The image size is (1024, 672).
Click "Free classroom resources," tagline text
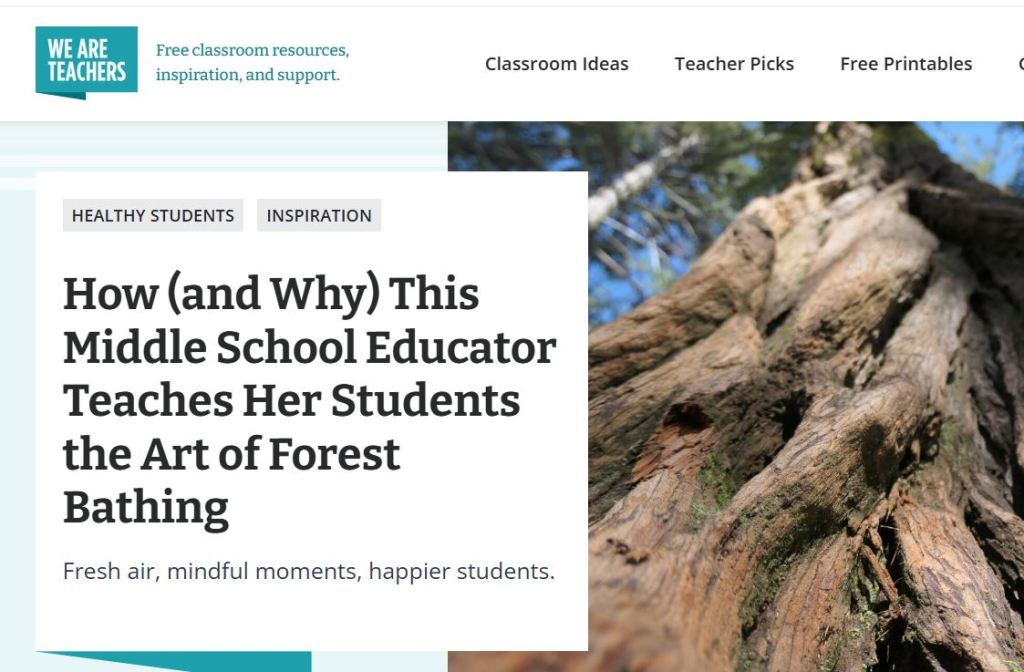click(x=253, y=50)
